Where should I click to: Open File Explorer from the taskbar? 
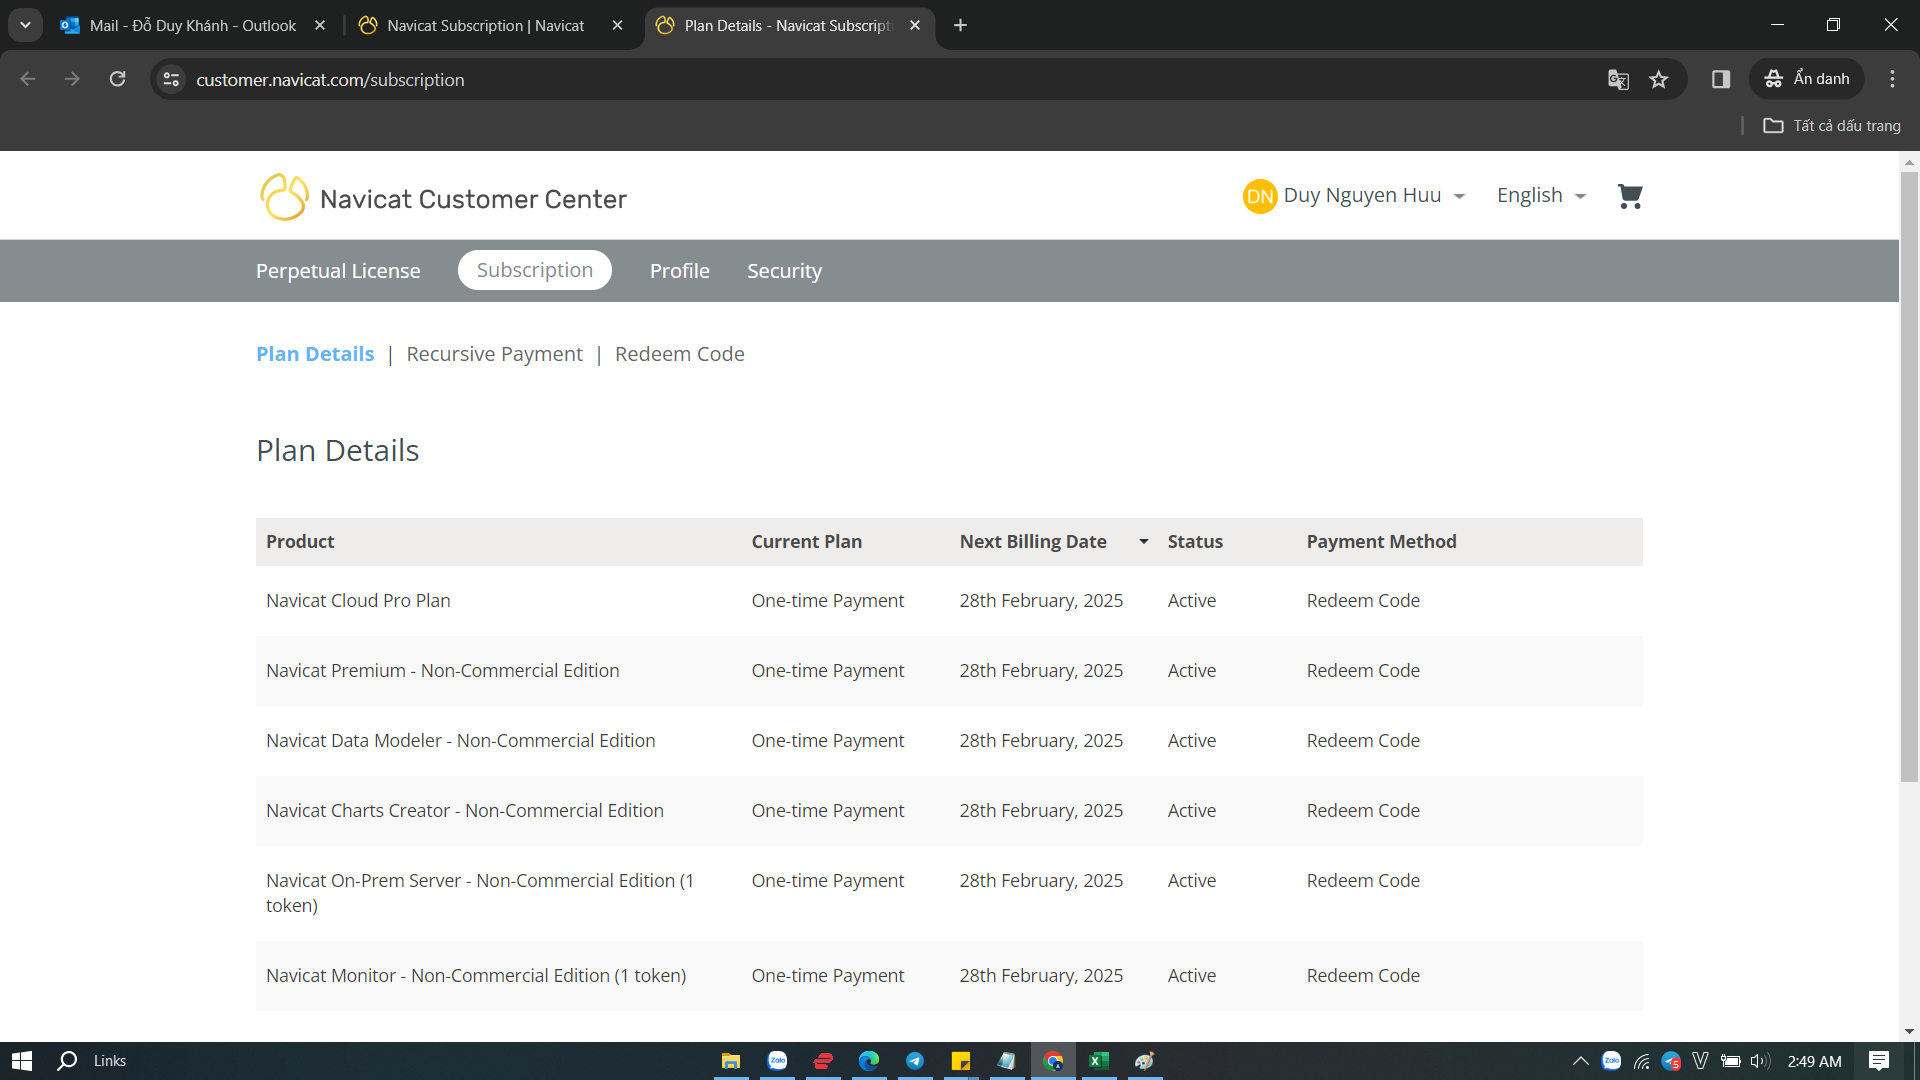pyautogui.click(x=731, y=1061)
